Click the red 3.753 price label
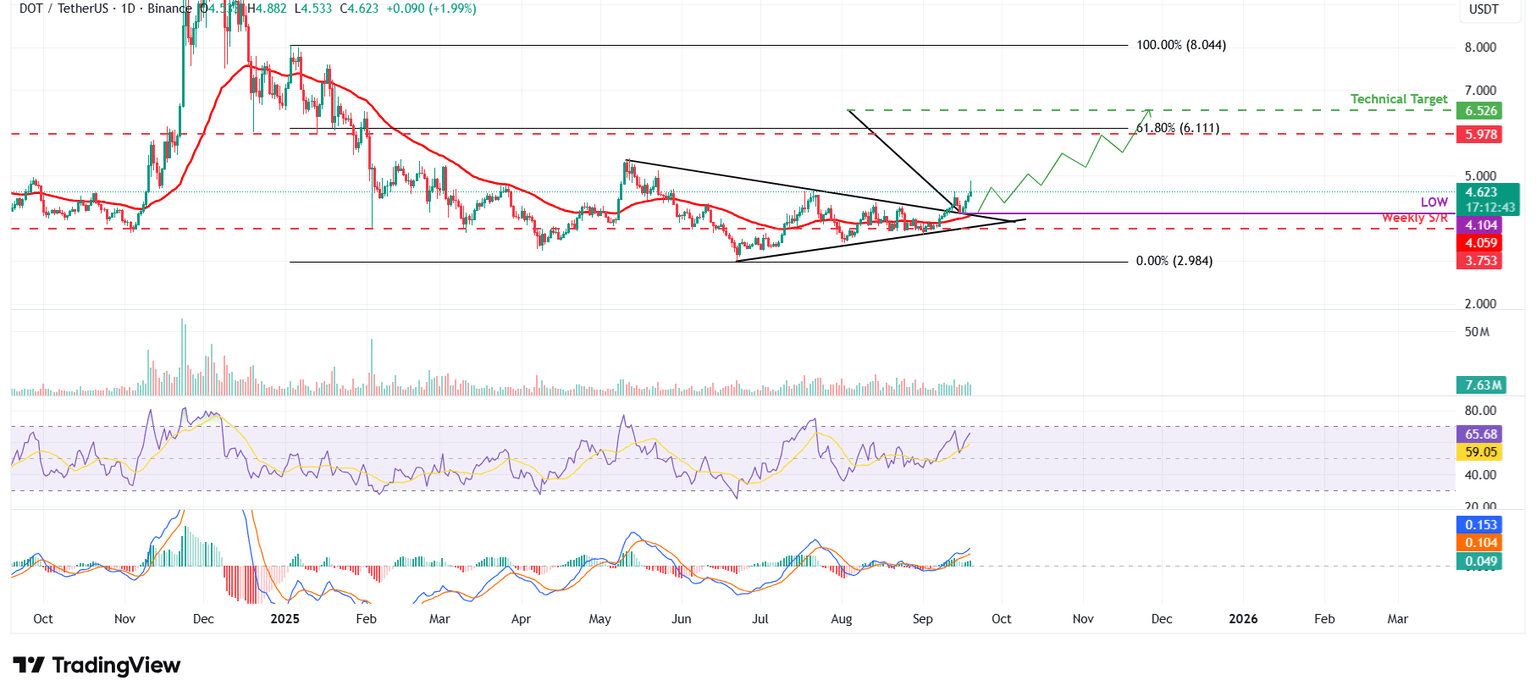This screenshot has width=1536, height=697. 1481,259
